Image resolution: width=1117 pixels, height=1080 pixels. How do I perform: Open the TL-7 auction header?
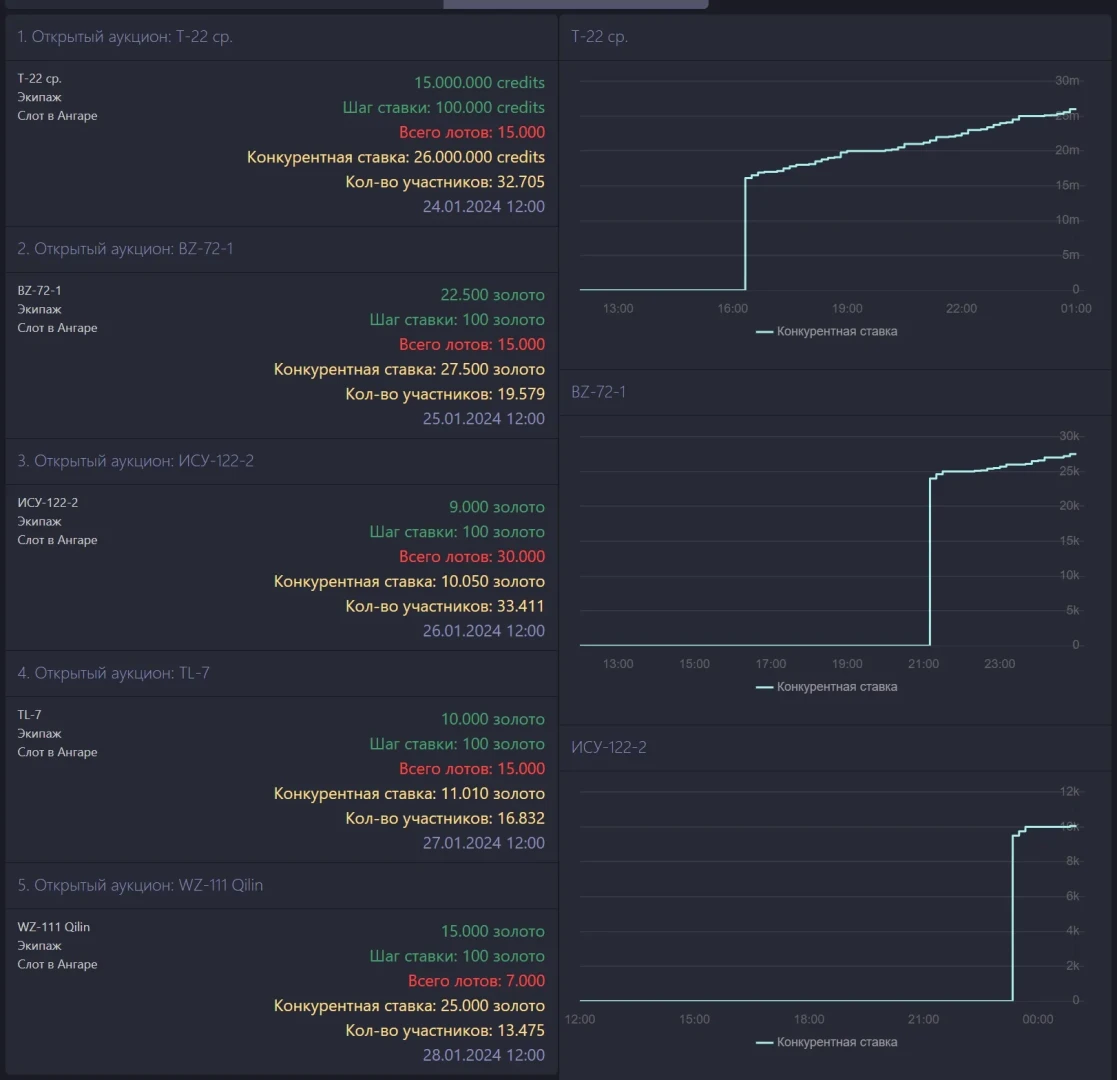pyautogui.click(x=113, y=673)
